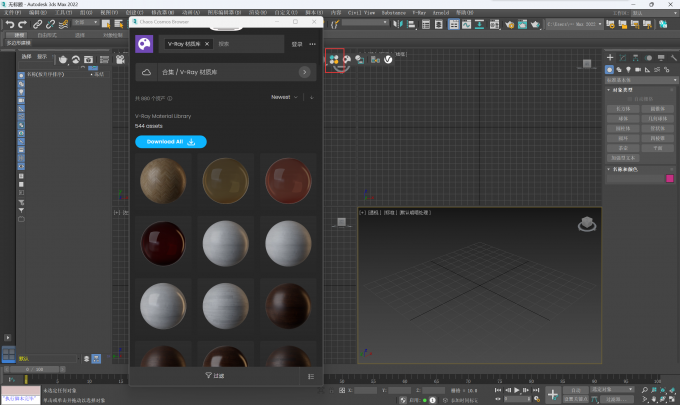Click the Zoom magnifier navigation icon
680x405 pixels.
click(x=645, y=390)
